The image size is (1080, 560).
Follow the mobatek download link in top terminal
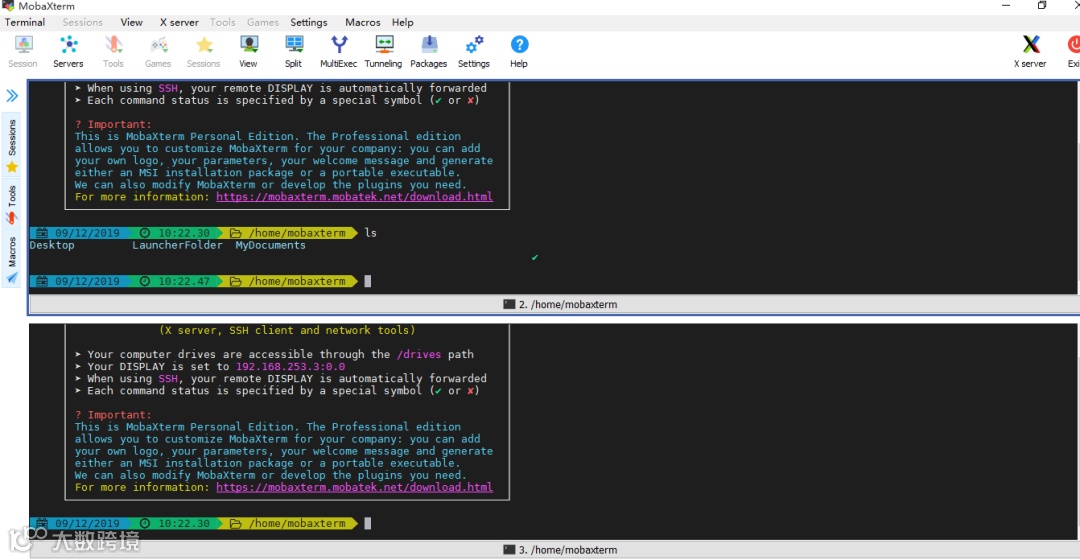point(354,197)
